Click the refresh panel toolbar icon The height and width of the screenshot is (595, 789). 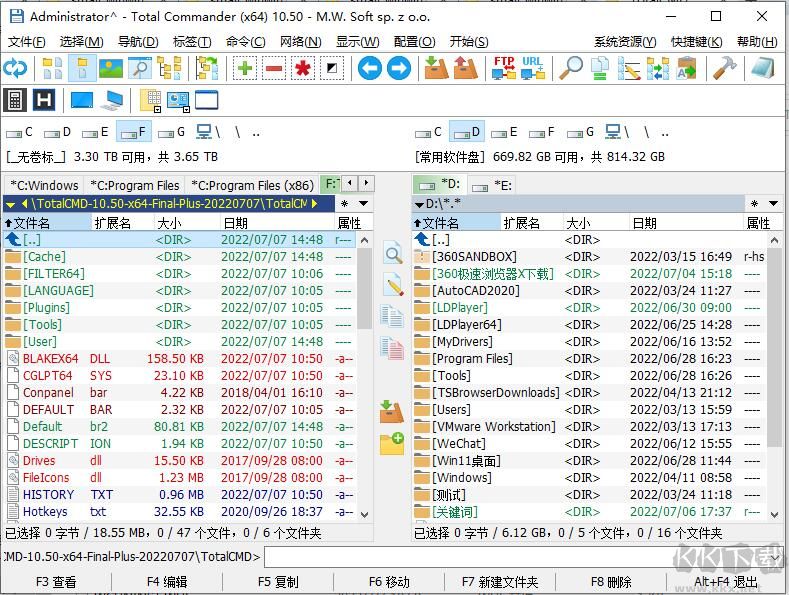click(x=15, y=68)
